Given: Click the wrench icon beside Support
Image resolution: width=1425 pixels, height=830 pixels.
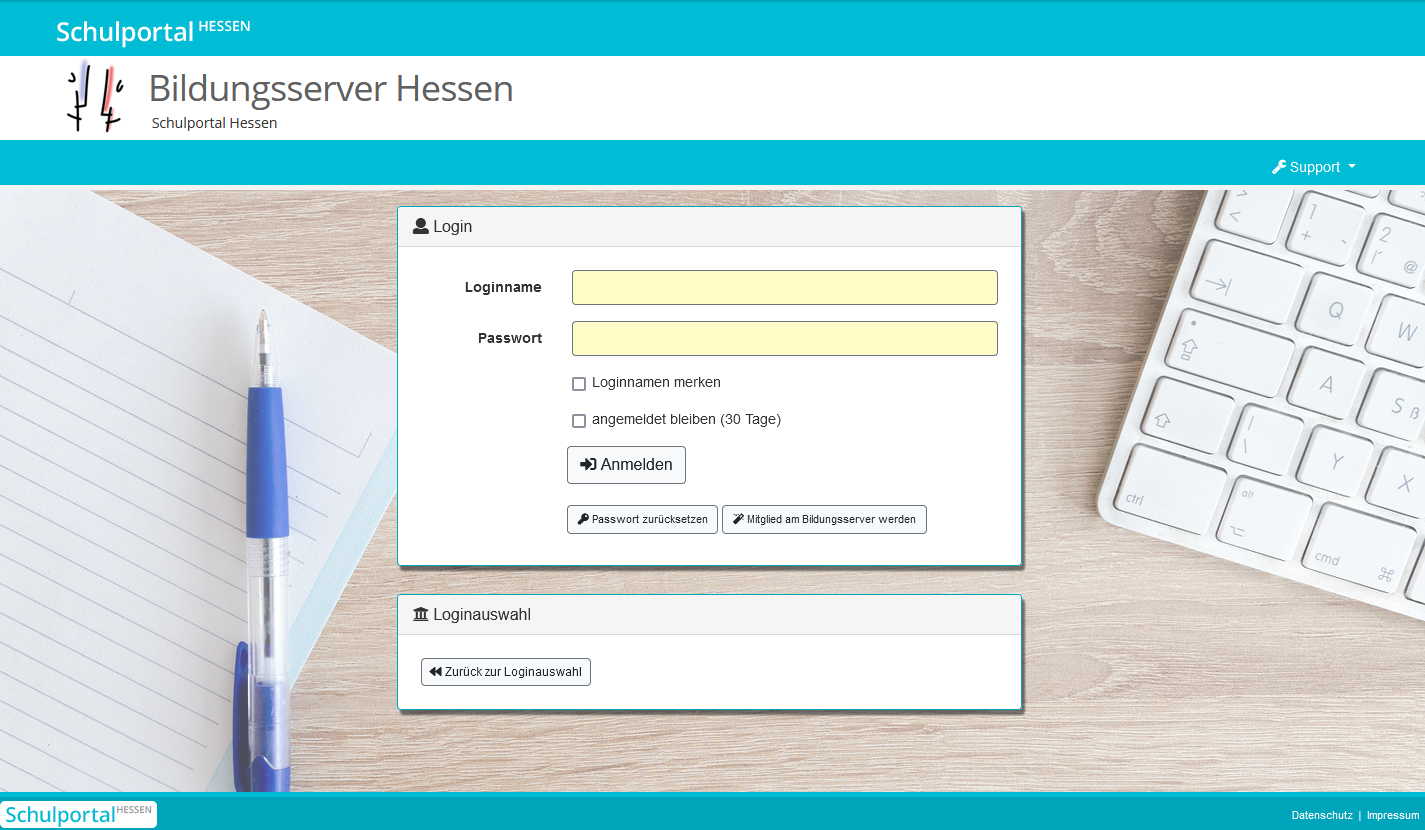Looking at the screenshot, I should click(1279, 167).
